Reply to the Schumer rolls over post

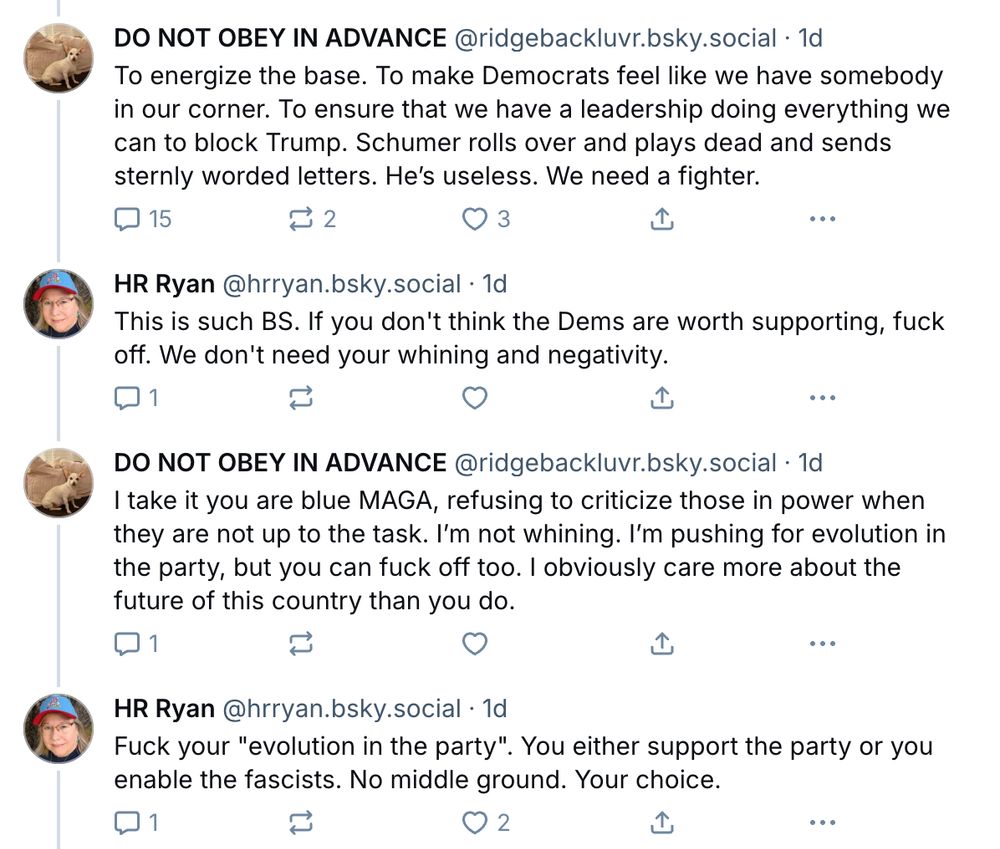click(x=128, y=219)
